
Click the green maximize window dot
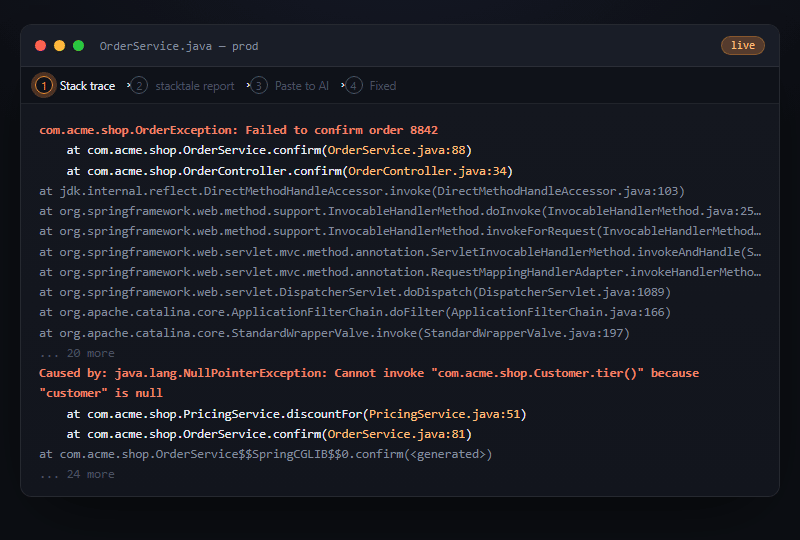78,46
